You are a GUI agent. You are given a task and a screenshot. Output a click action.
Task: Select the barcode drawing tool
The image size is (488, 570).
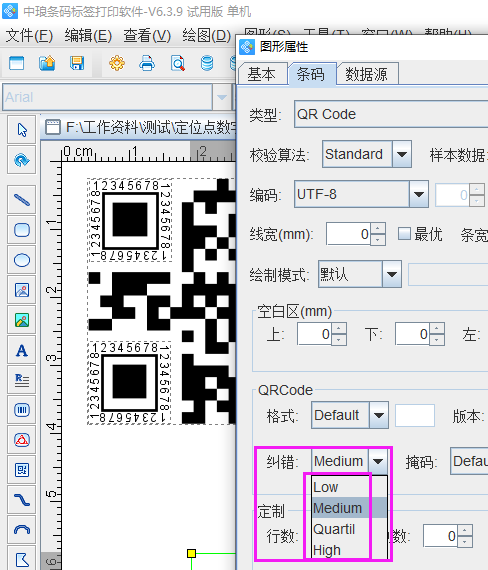(x=22, y=410)
